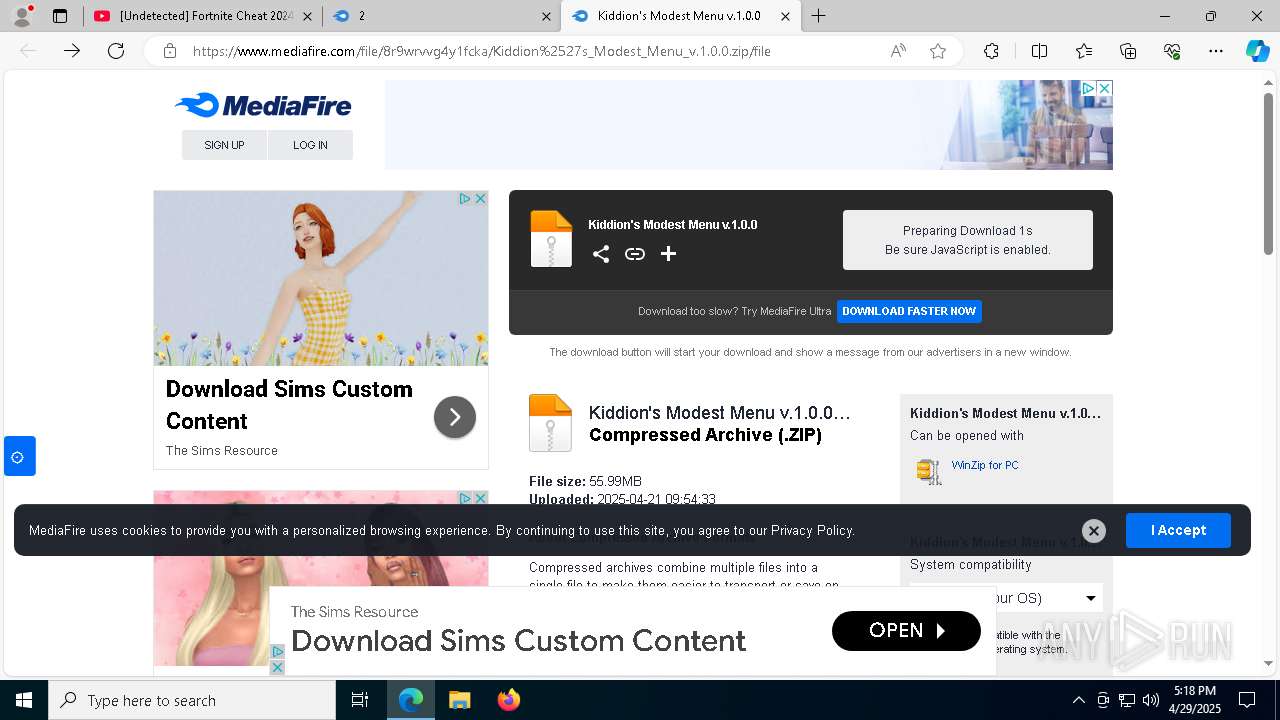Open Browser Essentials icon
The width and height of the screenshot is (1280, 720).
point(1172,51)
